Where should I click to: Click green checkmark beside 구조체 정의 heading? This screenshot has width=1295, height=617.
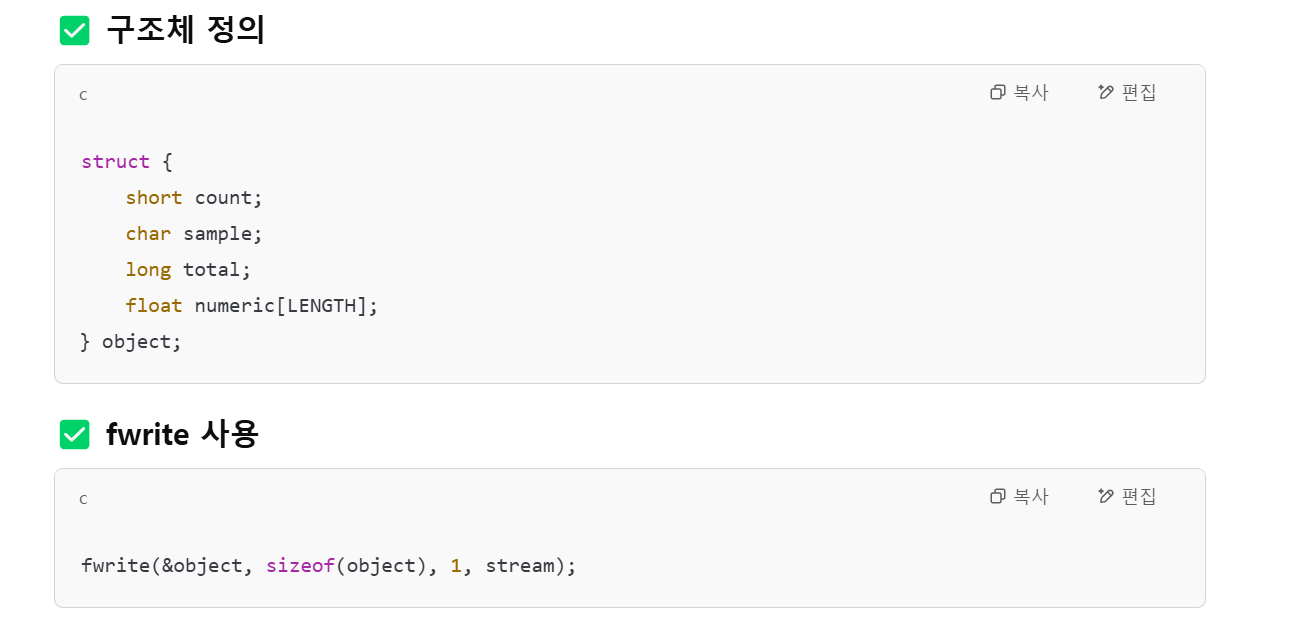[75, 31]
